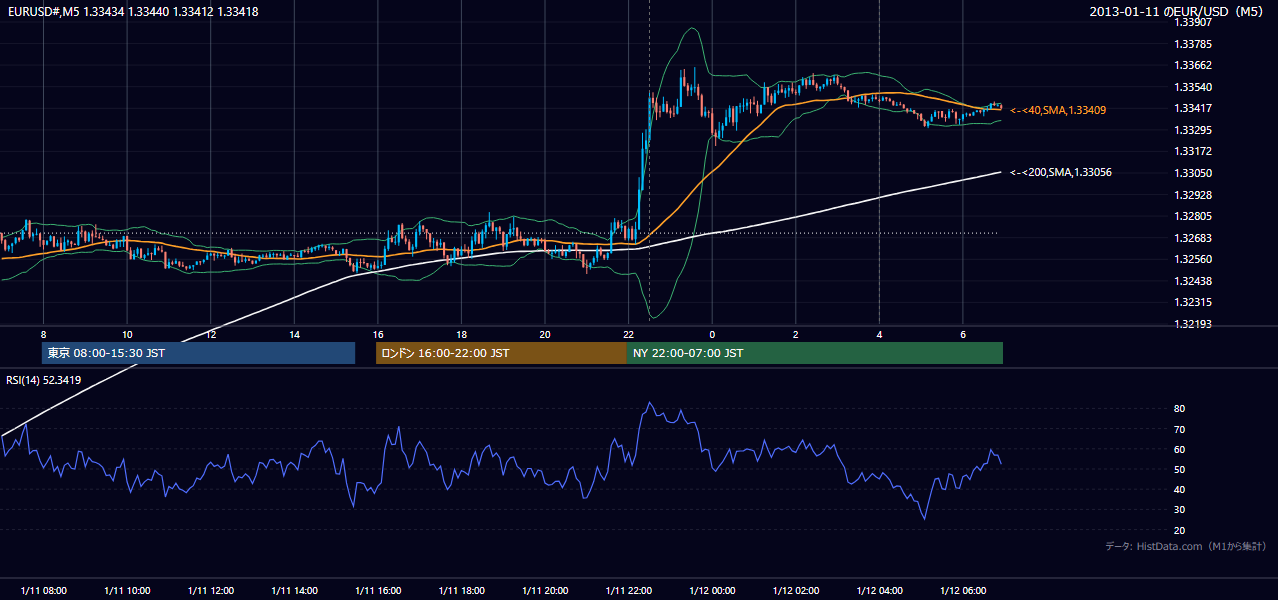Click price axis value 1.33050

click(1193, 173)
